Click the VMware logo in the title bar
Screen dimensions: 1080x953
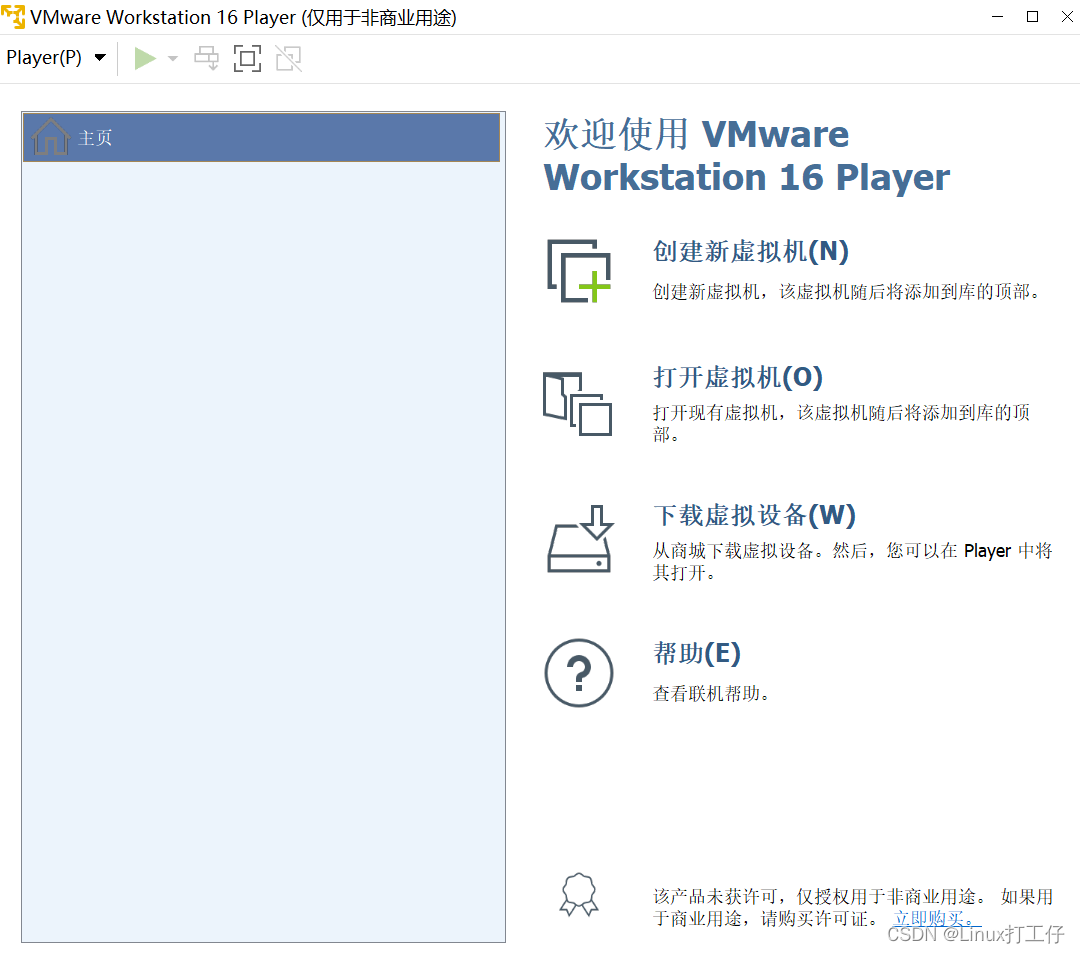click(x=14, y=16)
